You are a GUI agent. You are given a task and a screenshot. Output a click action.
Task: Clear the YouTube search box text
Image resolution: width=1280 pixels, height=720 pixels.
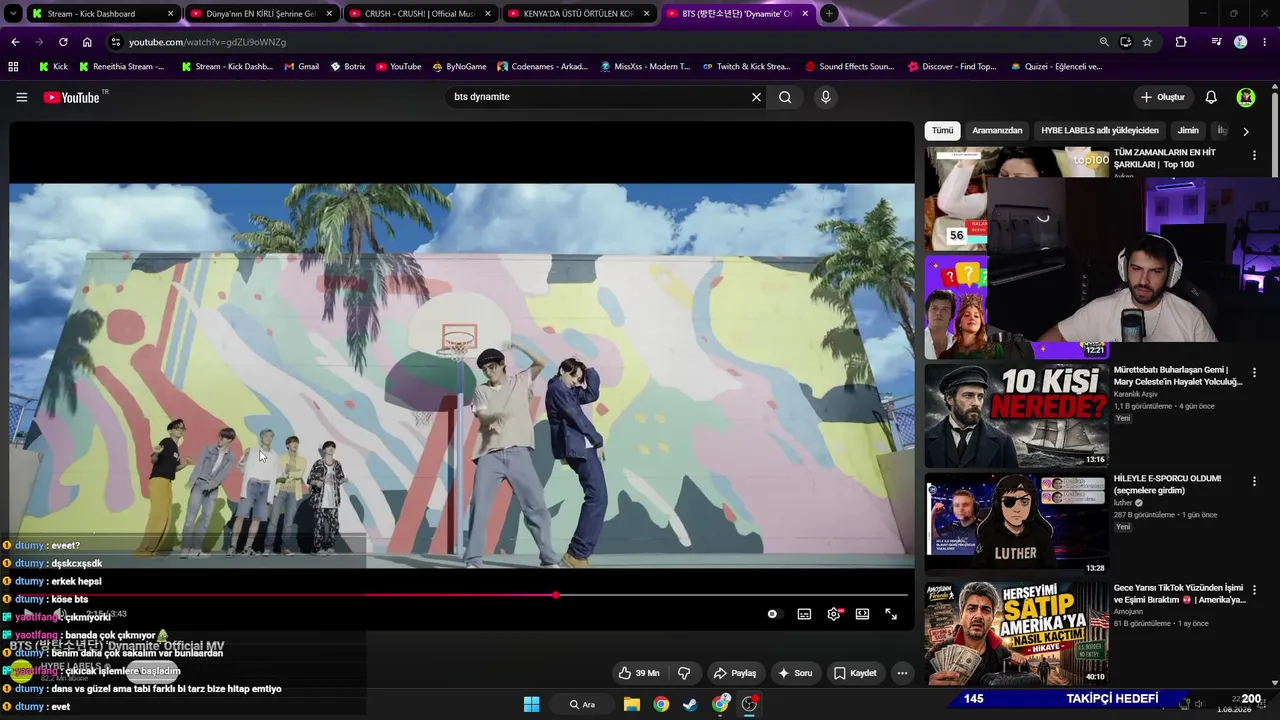tap(756, 97)
